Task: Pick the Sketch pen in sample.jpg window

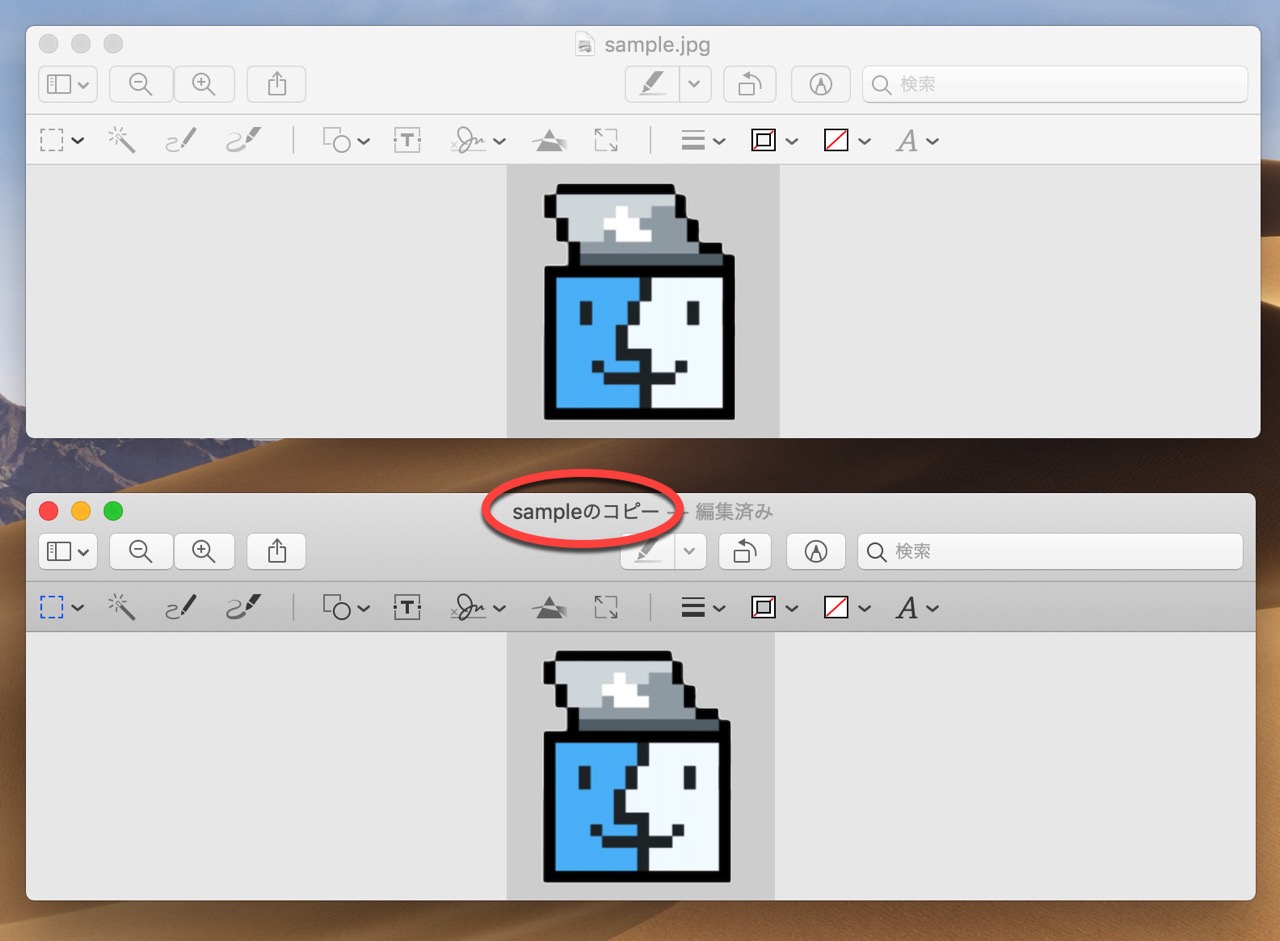Action: 181,141
